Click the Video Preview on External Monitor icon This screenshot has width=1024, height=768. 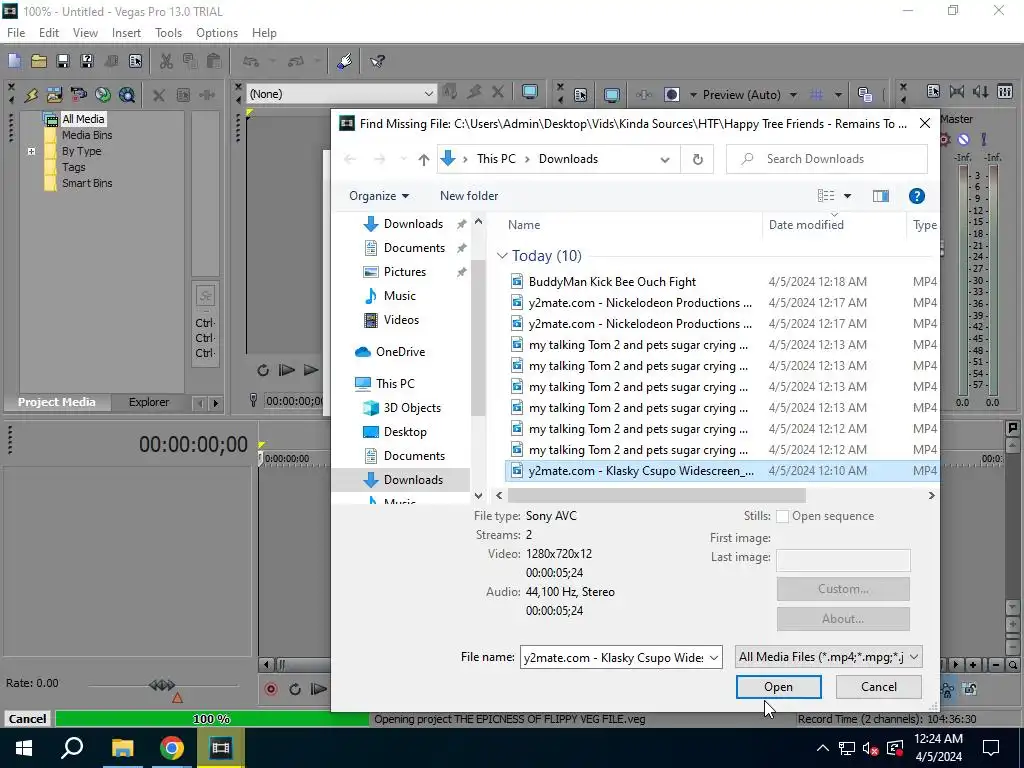pos(611,95)
